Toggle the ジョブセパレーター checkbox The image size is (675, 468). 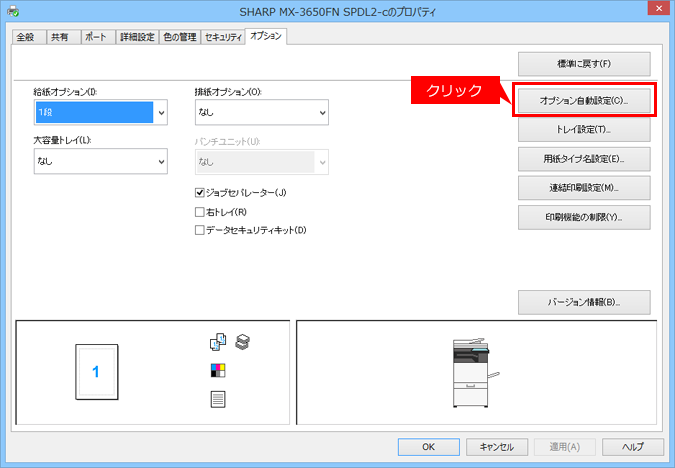199,192
